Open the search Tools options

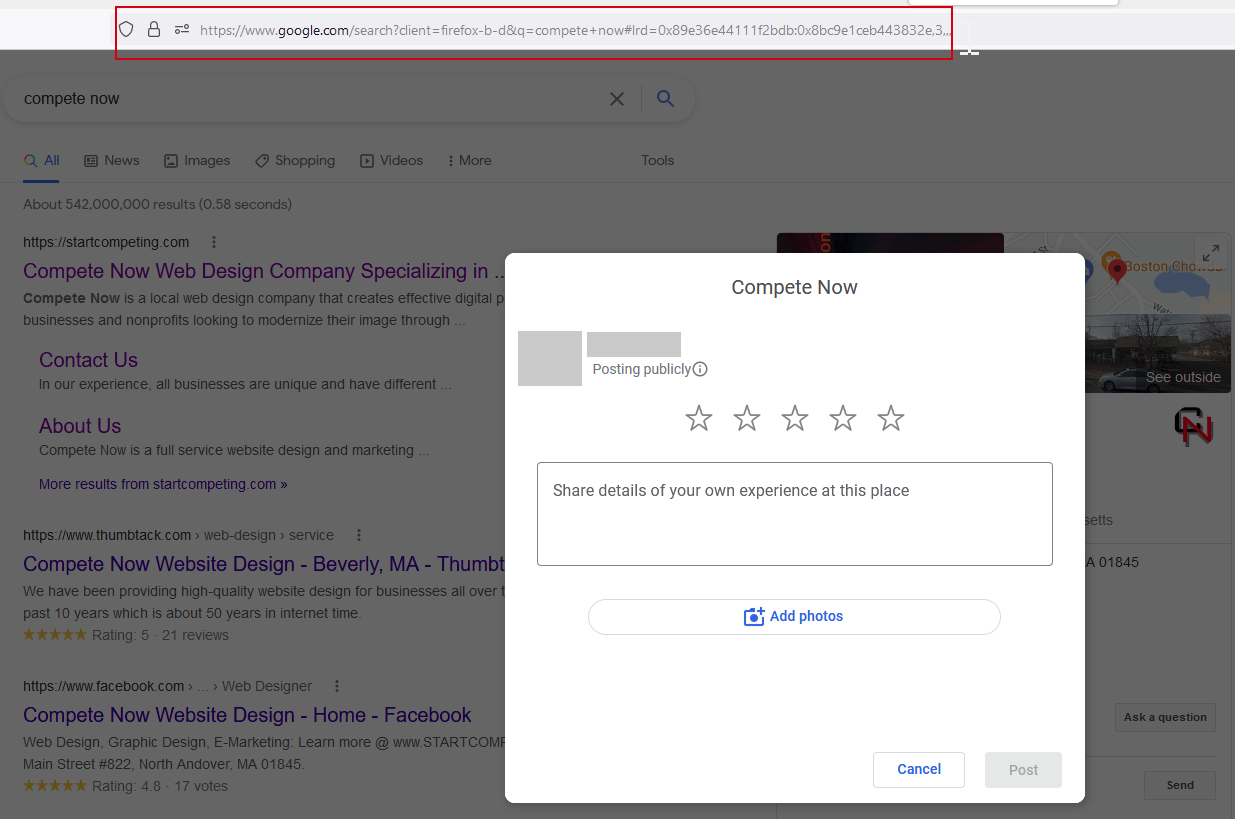[658, 160]
